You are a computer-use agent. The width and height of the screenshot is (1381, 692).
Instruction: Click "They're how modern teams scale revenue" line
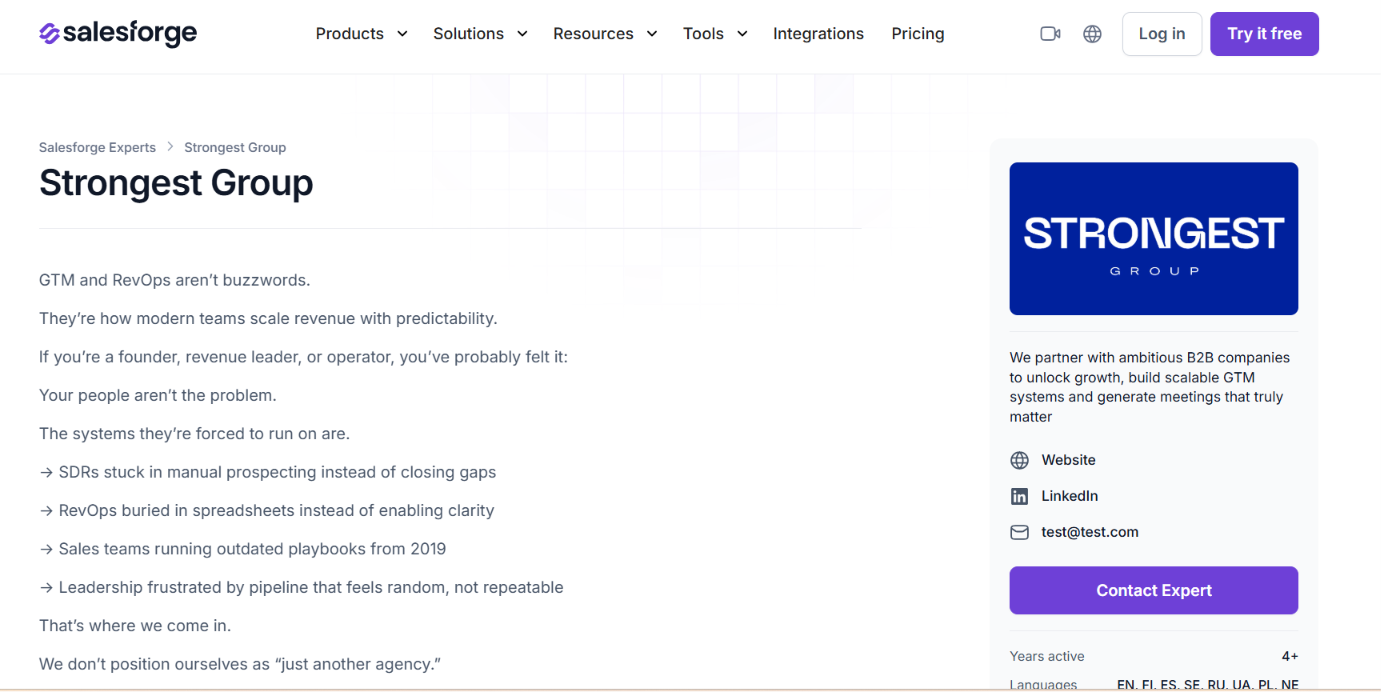point(268,318)
